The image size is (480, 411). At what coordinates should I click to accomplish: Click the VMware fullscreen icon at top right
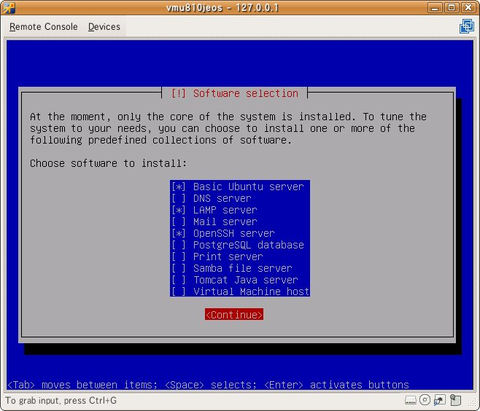pos(466,27)
